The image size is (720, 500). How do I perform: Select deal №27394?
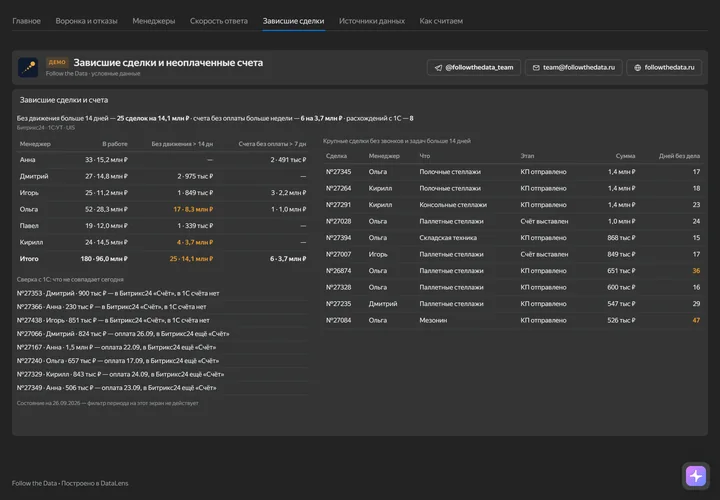point(338,238)
